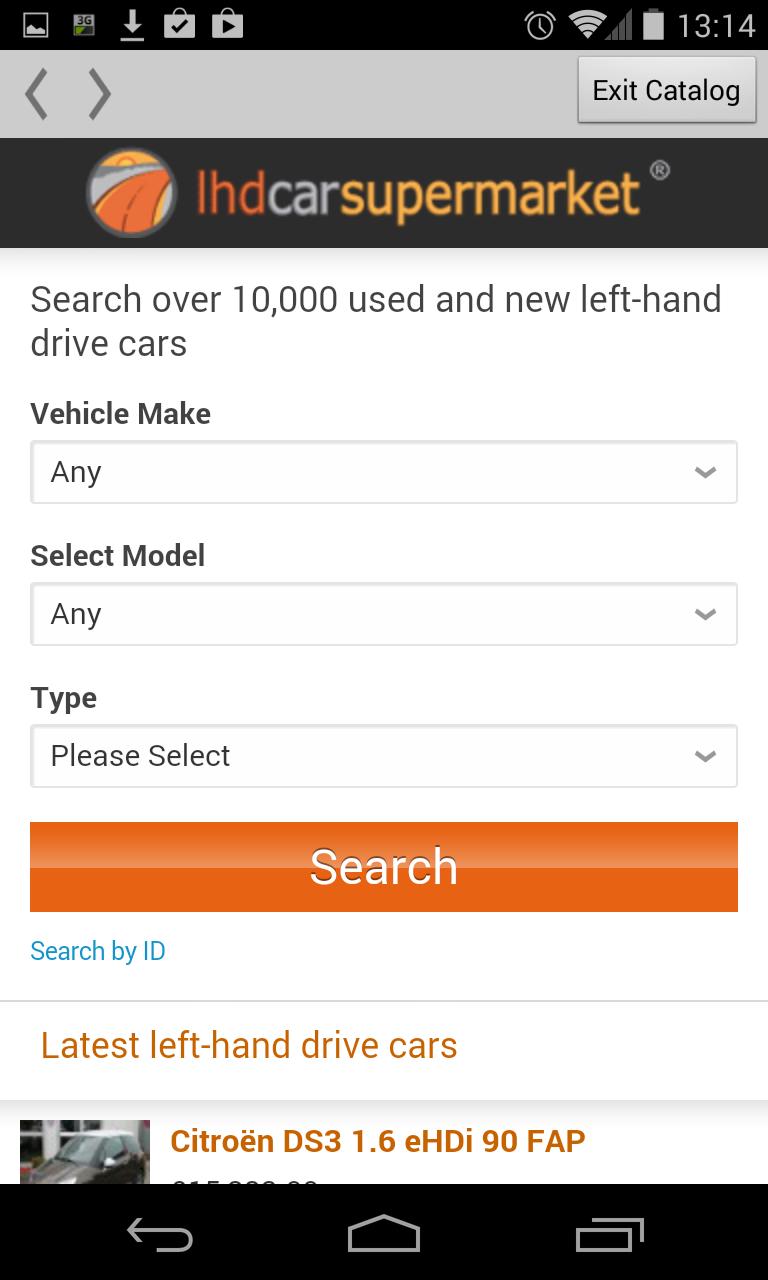Open the Citroën DS3 1.6 eHDi listing
768x1280 pixels.
coord(378,1141)
